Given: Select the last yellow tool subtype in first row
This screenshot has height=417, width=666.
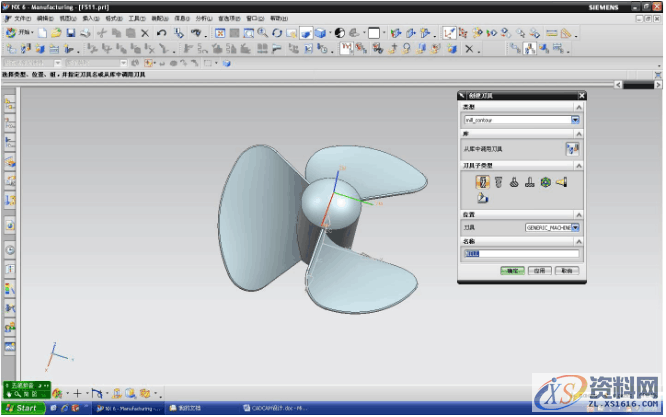Looking at the screenshot, I should (561, 182).
